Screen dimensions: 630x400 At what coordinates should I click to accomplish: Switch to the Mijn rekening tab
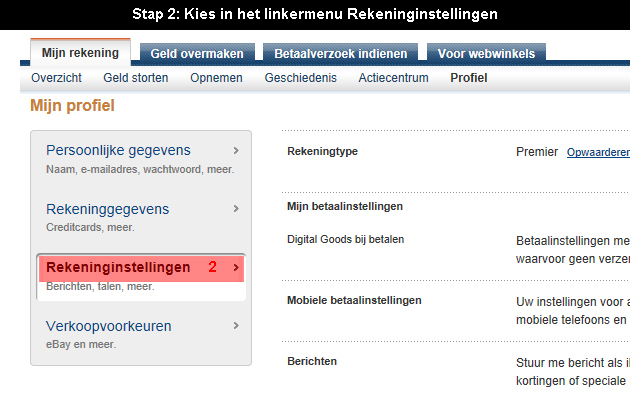pos(80,53)
